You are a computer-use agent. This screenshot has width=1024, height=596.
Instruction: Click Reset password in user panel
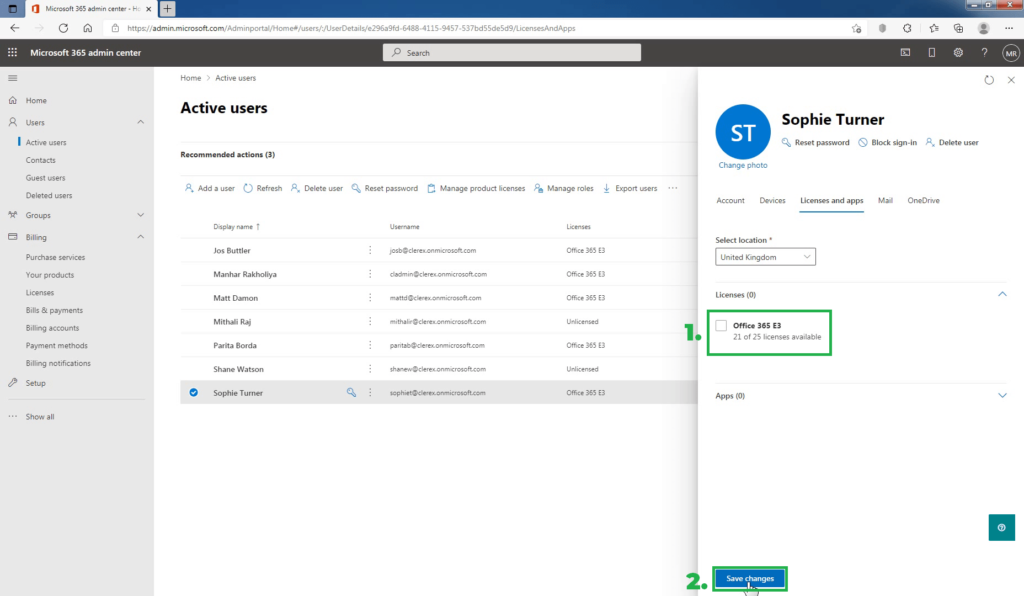click(815, 142)
